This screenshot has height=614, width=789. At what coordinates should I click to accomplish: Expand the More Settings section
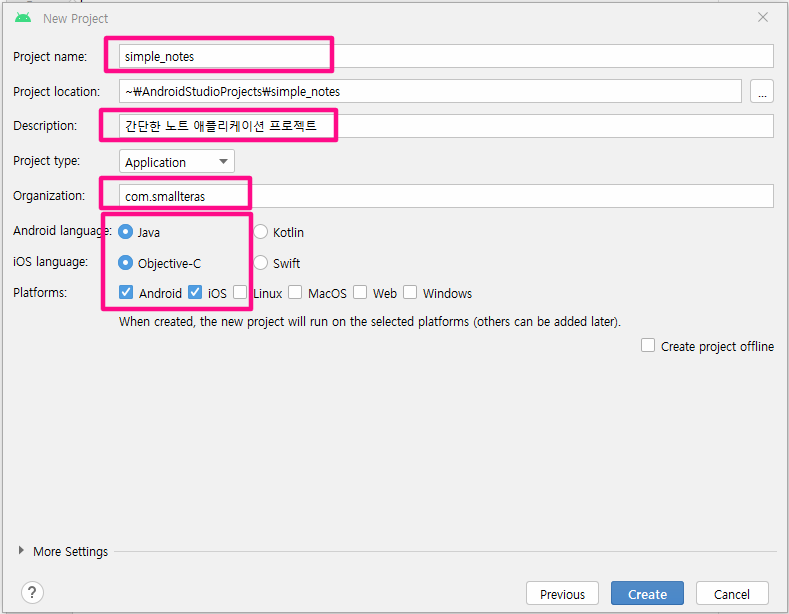point(24,551)
